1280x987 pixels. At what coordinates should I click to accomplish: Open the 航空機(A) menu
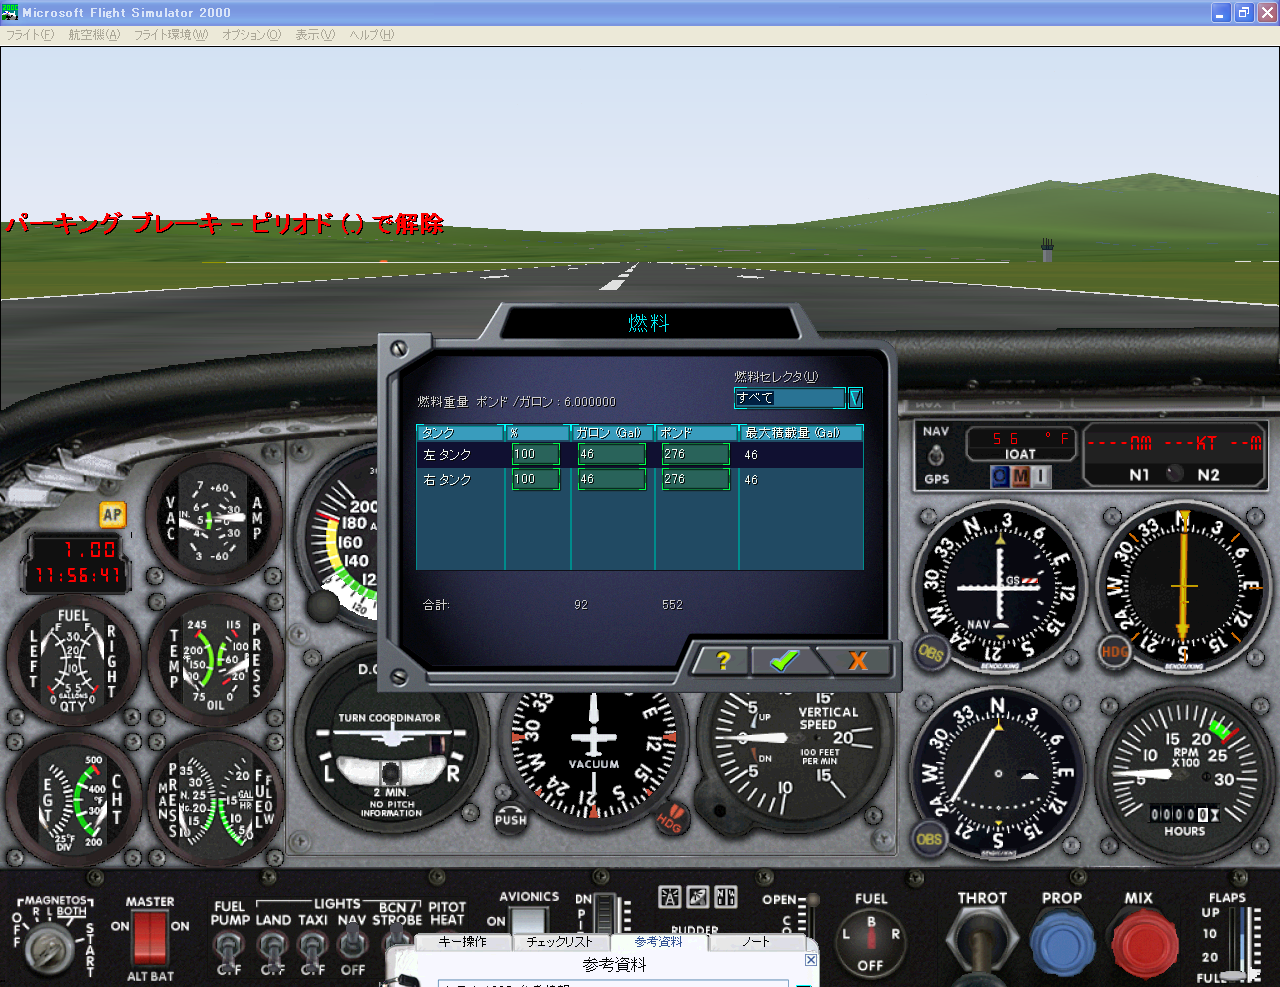tap(94, 35)
